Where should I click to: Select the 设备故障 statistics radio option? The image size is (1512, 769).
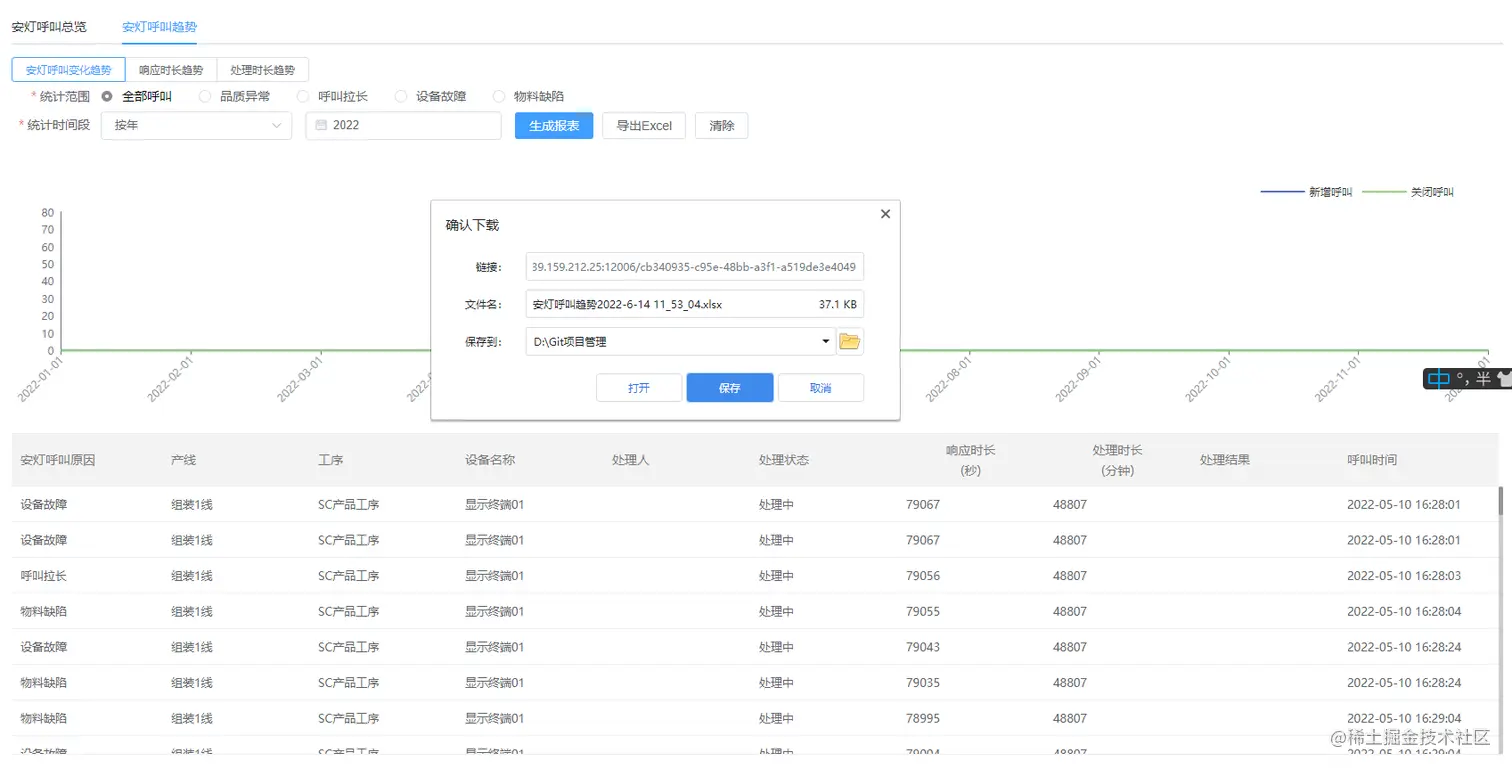[x=401, y=96]
